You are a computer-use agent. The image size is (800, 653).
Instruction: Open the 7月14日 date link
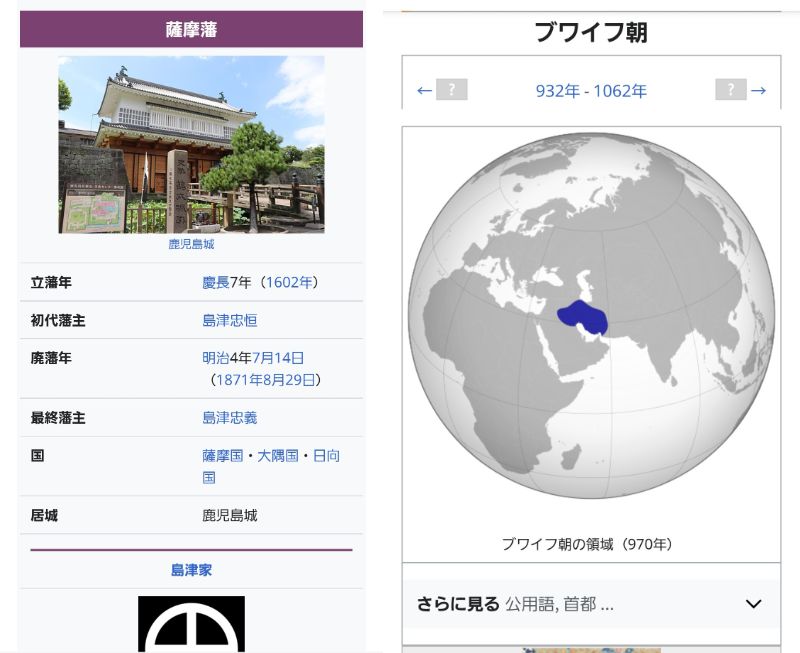(278, 358)
